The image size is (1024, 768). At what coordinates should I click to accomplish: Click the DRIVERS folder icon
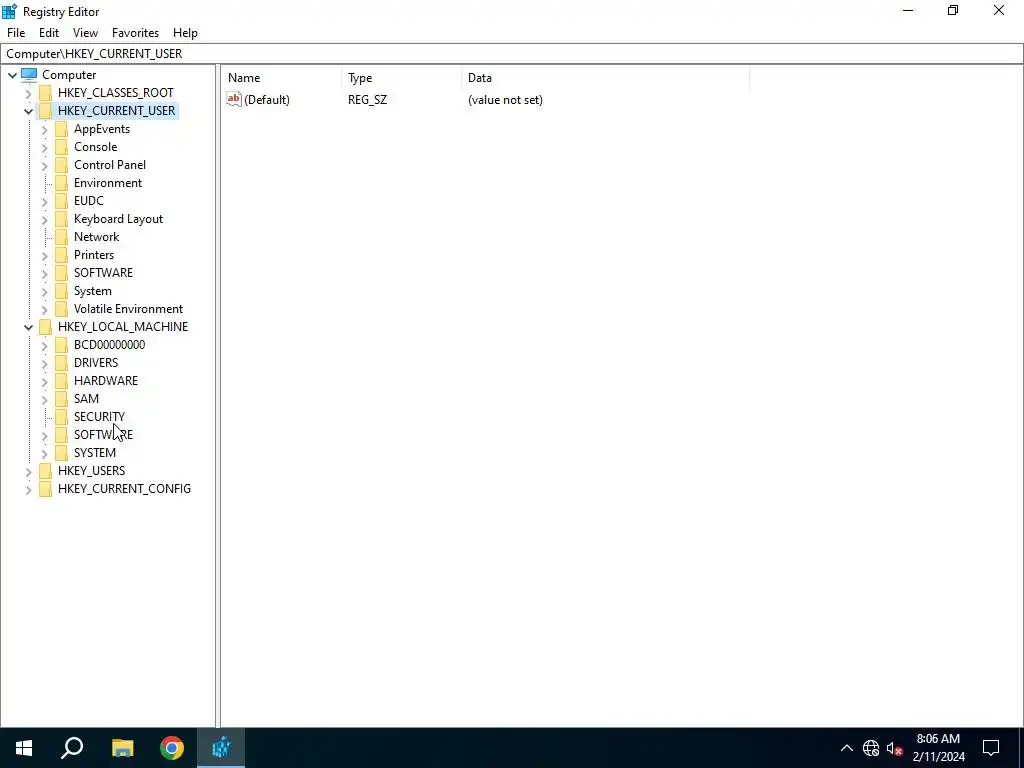pos(61,362)
